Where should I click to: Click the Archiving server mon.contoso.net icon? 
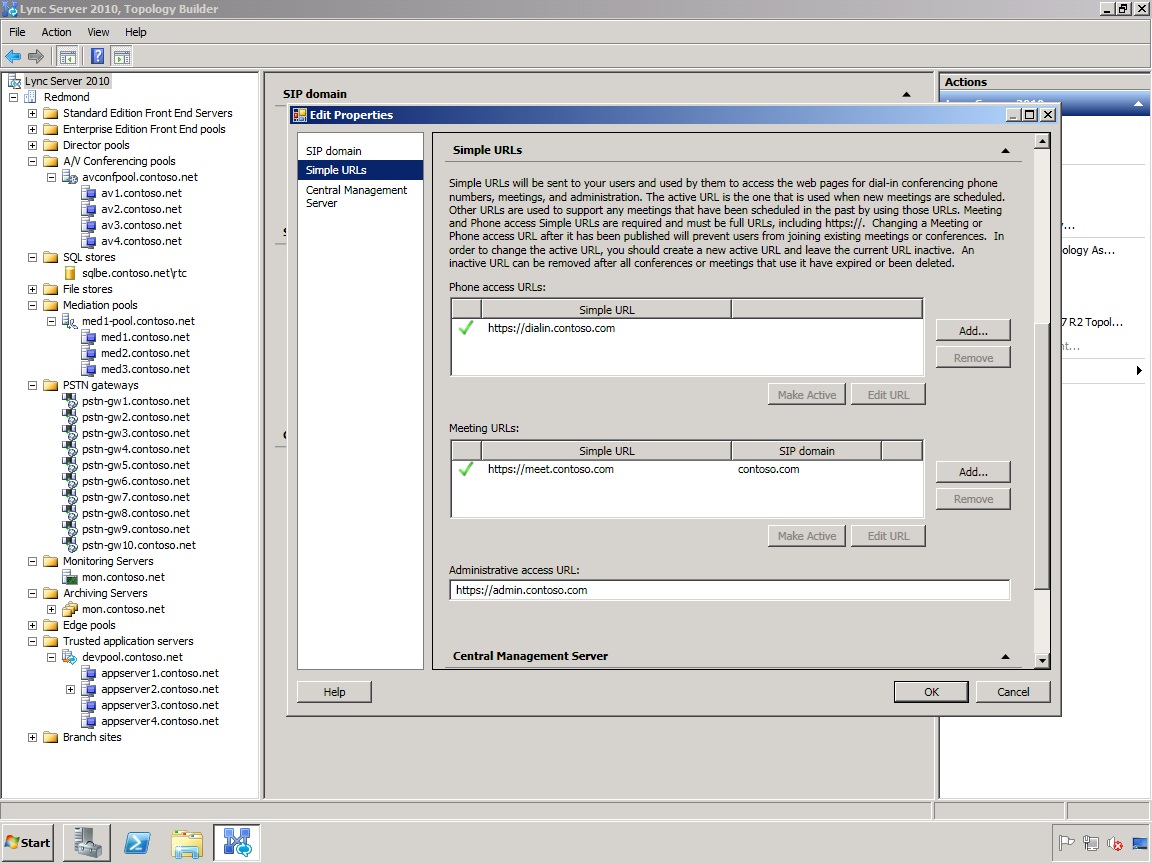(70, 609)
